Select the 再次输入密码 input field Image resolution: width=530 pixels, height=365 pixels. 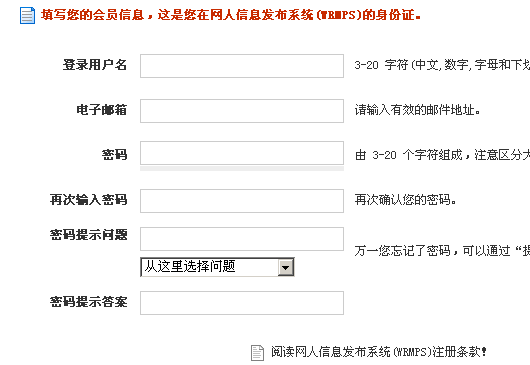242,201
